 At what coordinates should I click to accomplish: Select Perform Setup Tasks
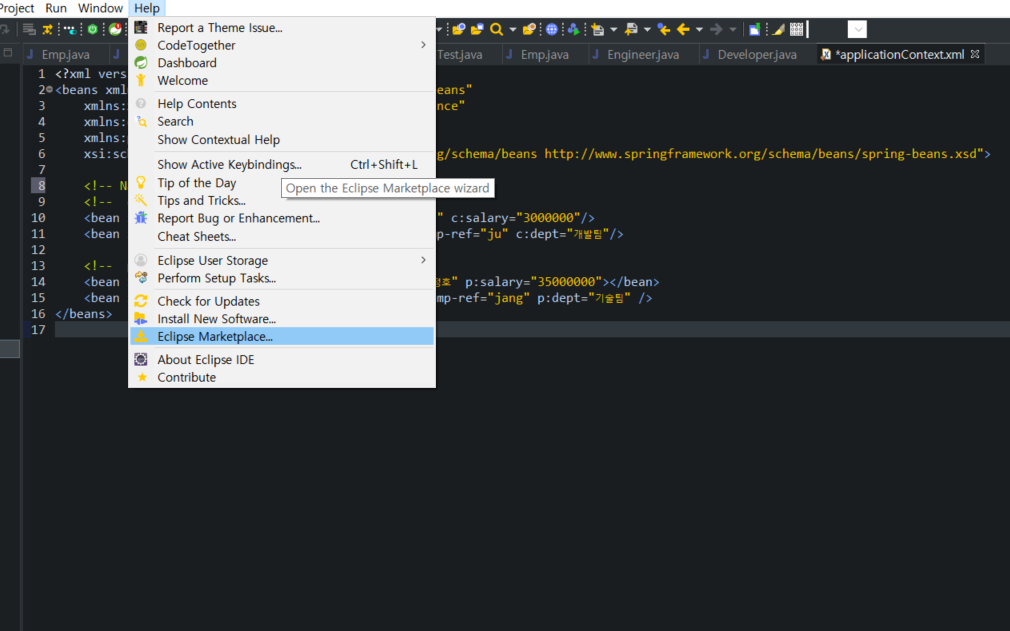pyautogui.click(x=281, y=278)
